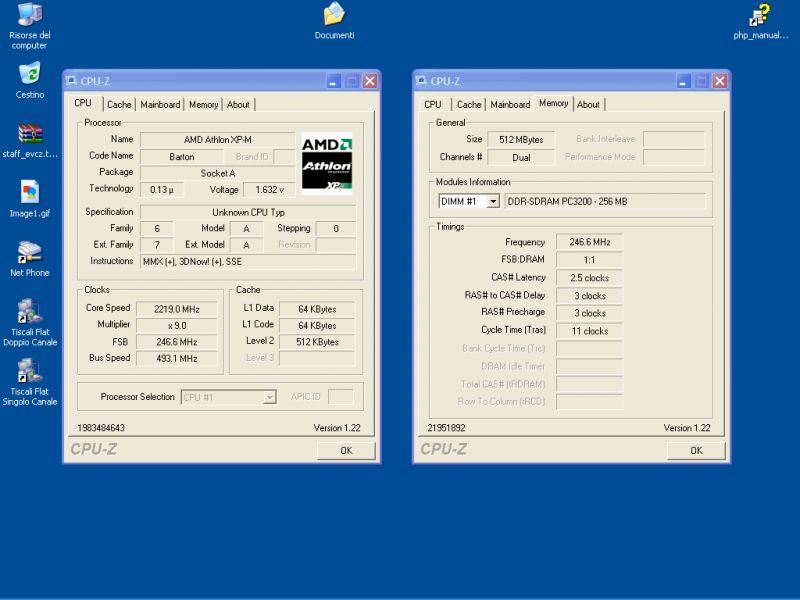This screenshot has height=600, width=800.
Task: Click memory Frequency value 246.6 MHz
Action: [590, 242]
